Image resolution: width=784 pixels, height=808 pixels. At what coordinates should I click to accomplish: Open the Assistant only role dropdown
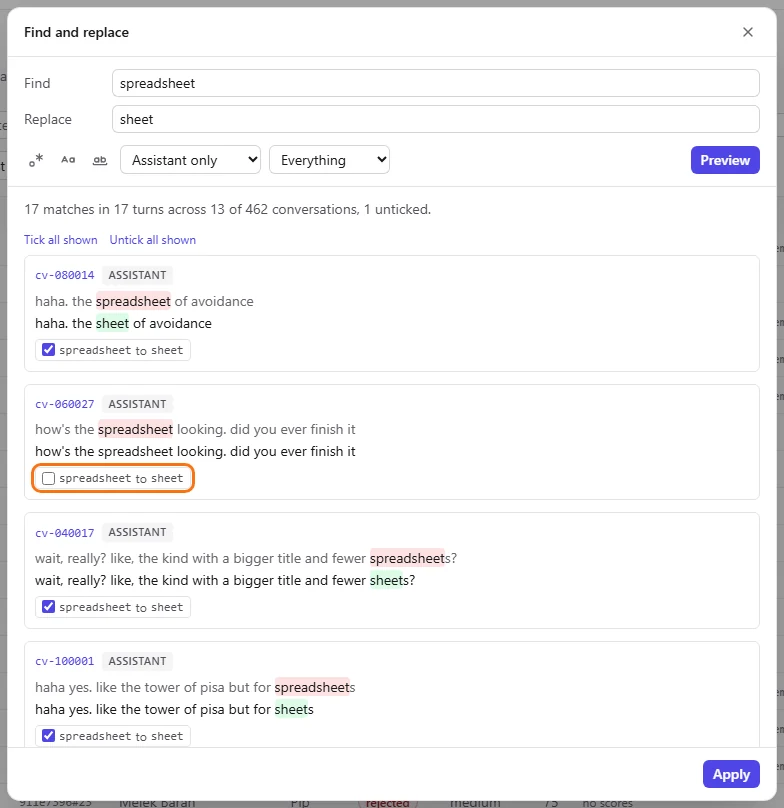190,160
